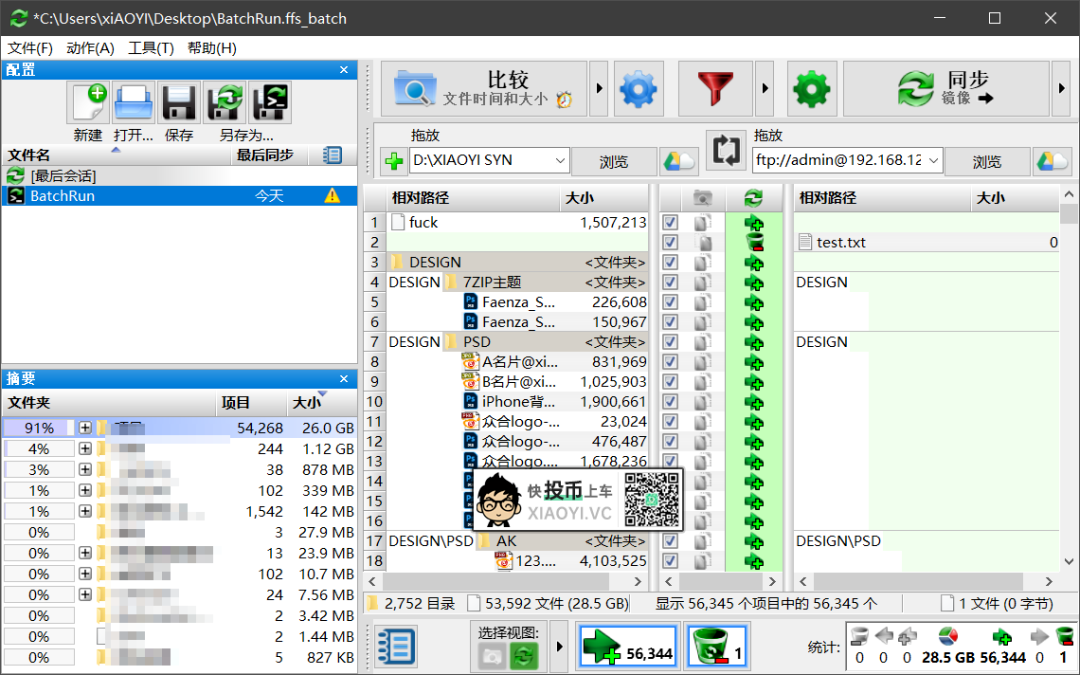
Task: Expand the comparison variant arrow
Action: click(x=599, y=89)
